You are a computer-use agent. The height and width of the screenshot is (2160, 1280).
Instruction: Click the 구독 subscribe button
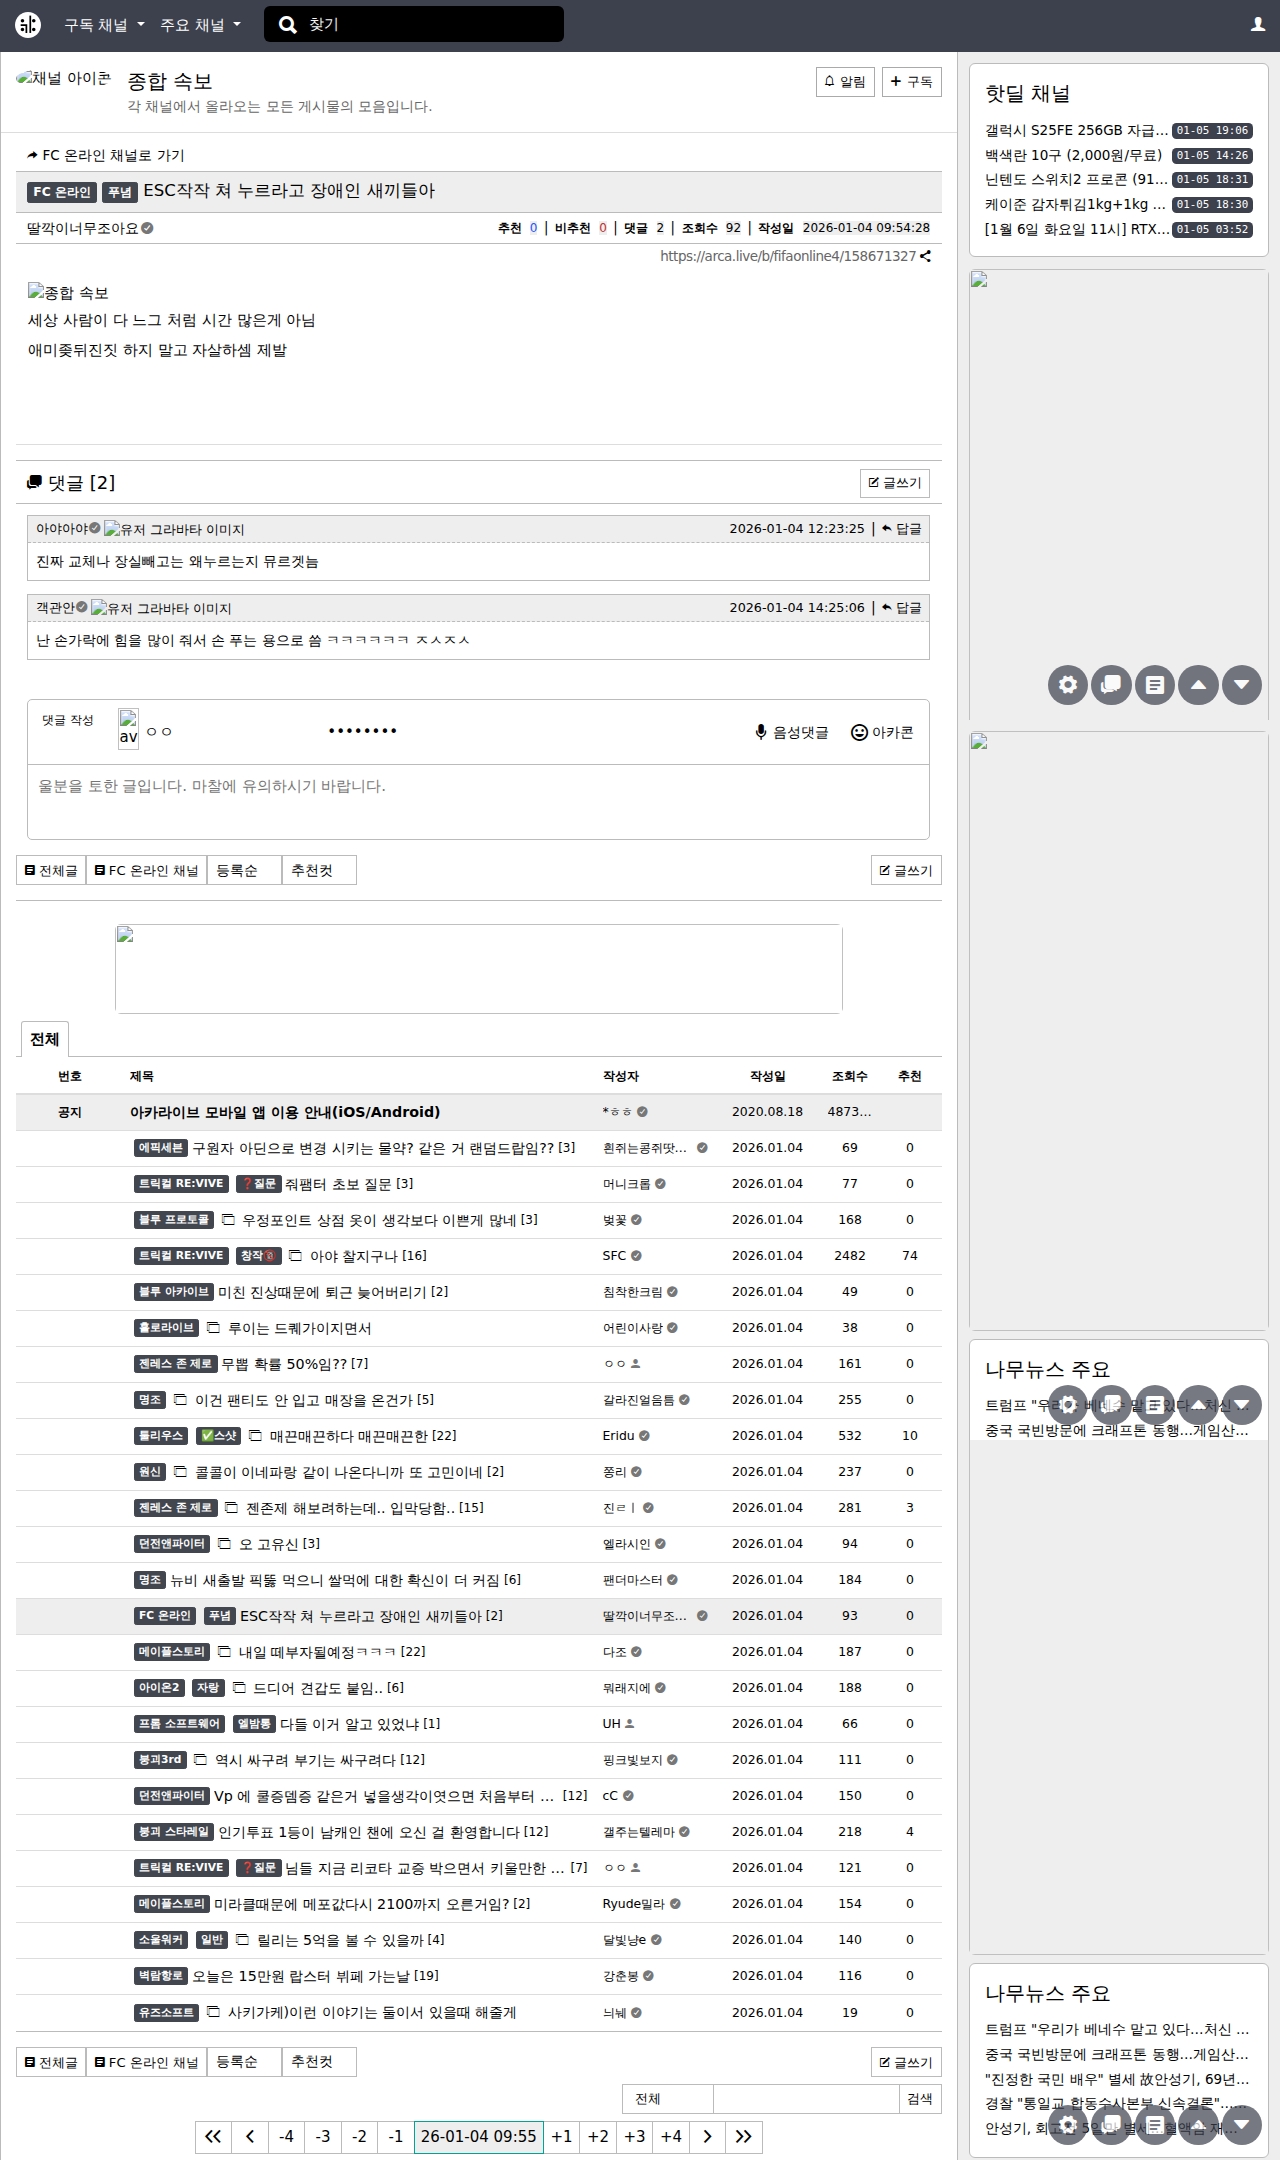911,82
